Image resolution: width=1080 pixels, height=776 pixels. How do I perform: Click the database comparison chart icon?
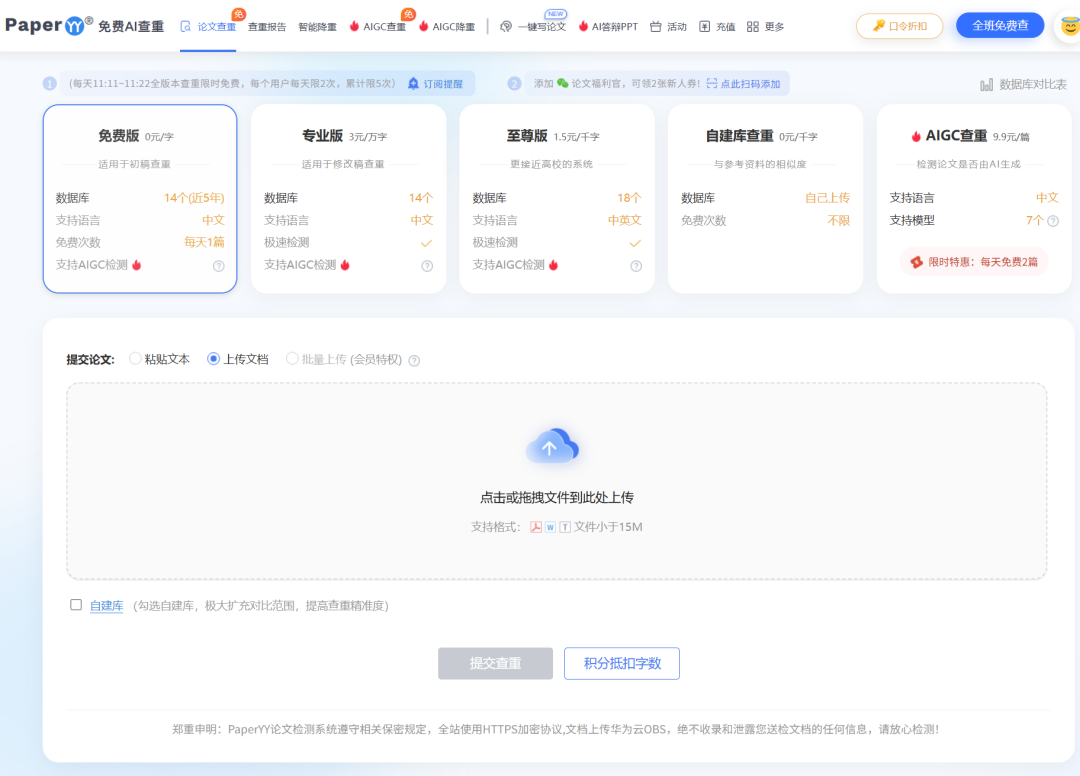point(987,85)
